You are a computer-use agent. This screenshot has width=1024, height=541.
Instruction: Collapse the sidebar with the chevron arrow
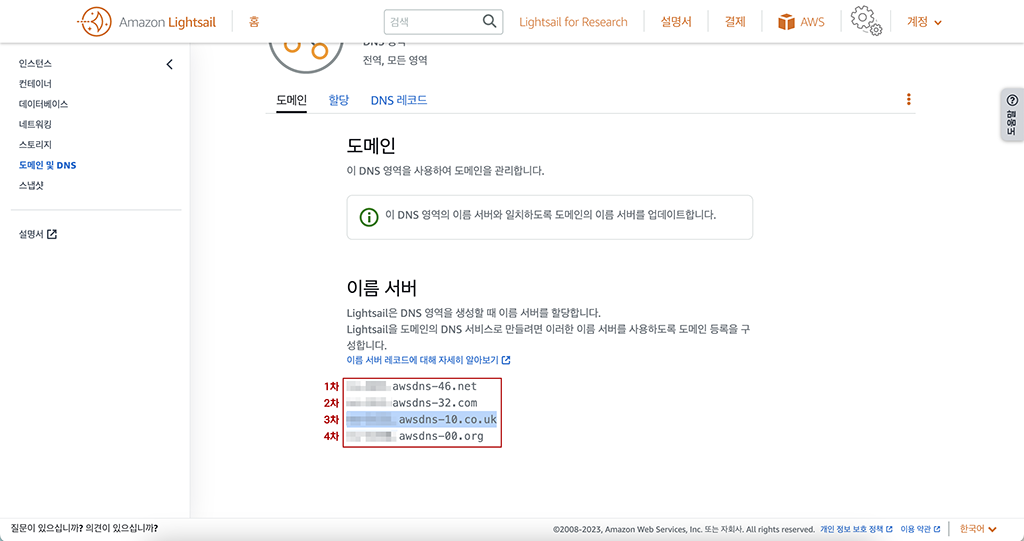170,64
